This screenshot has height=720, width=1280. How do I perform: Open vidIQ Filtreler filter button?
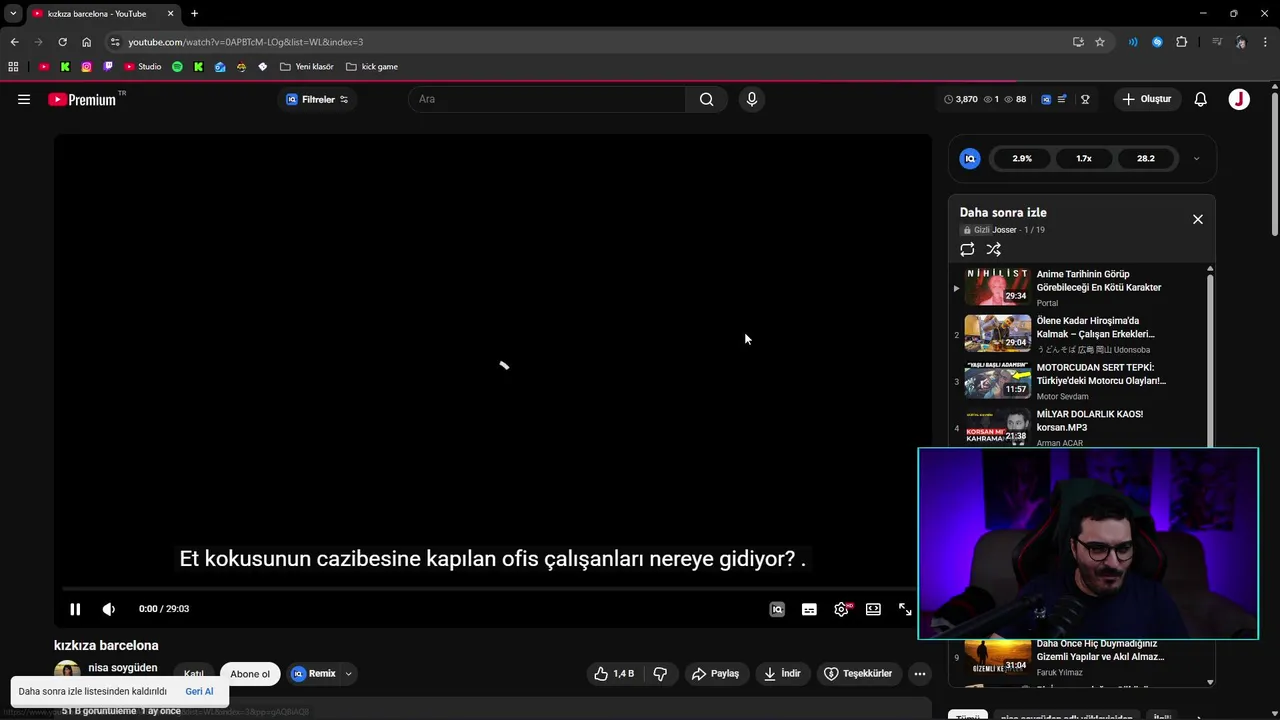[317, 99]
